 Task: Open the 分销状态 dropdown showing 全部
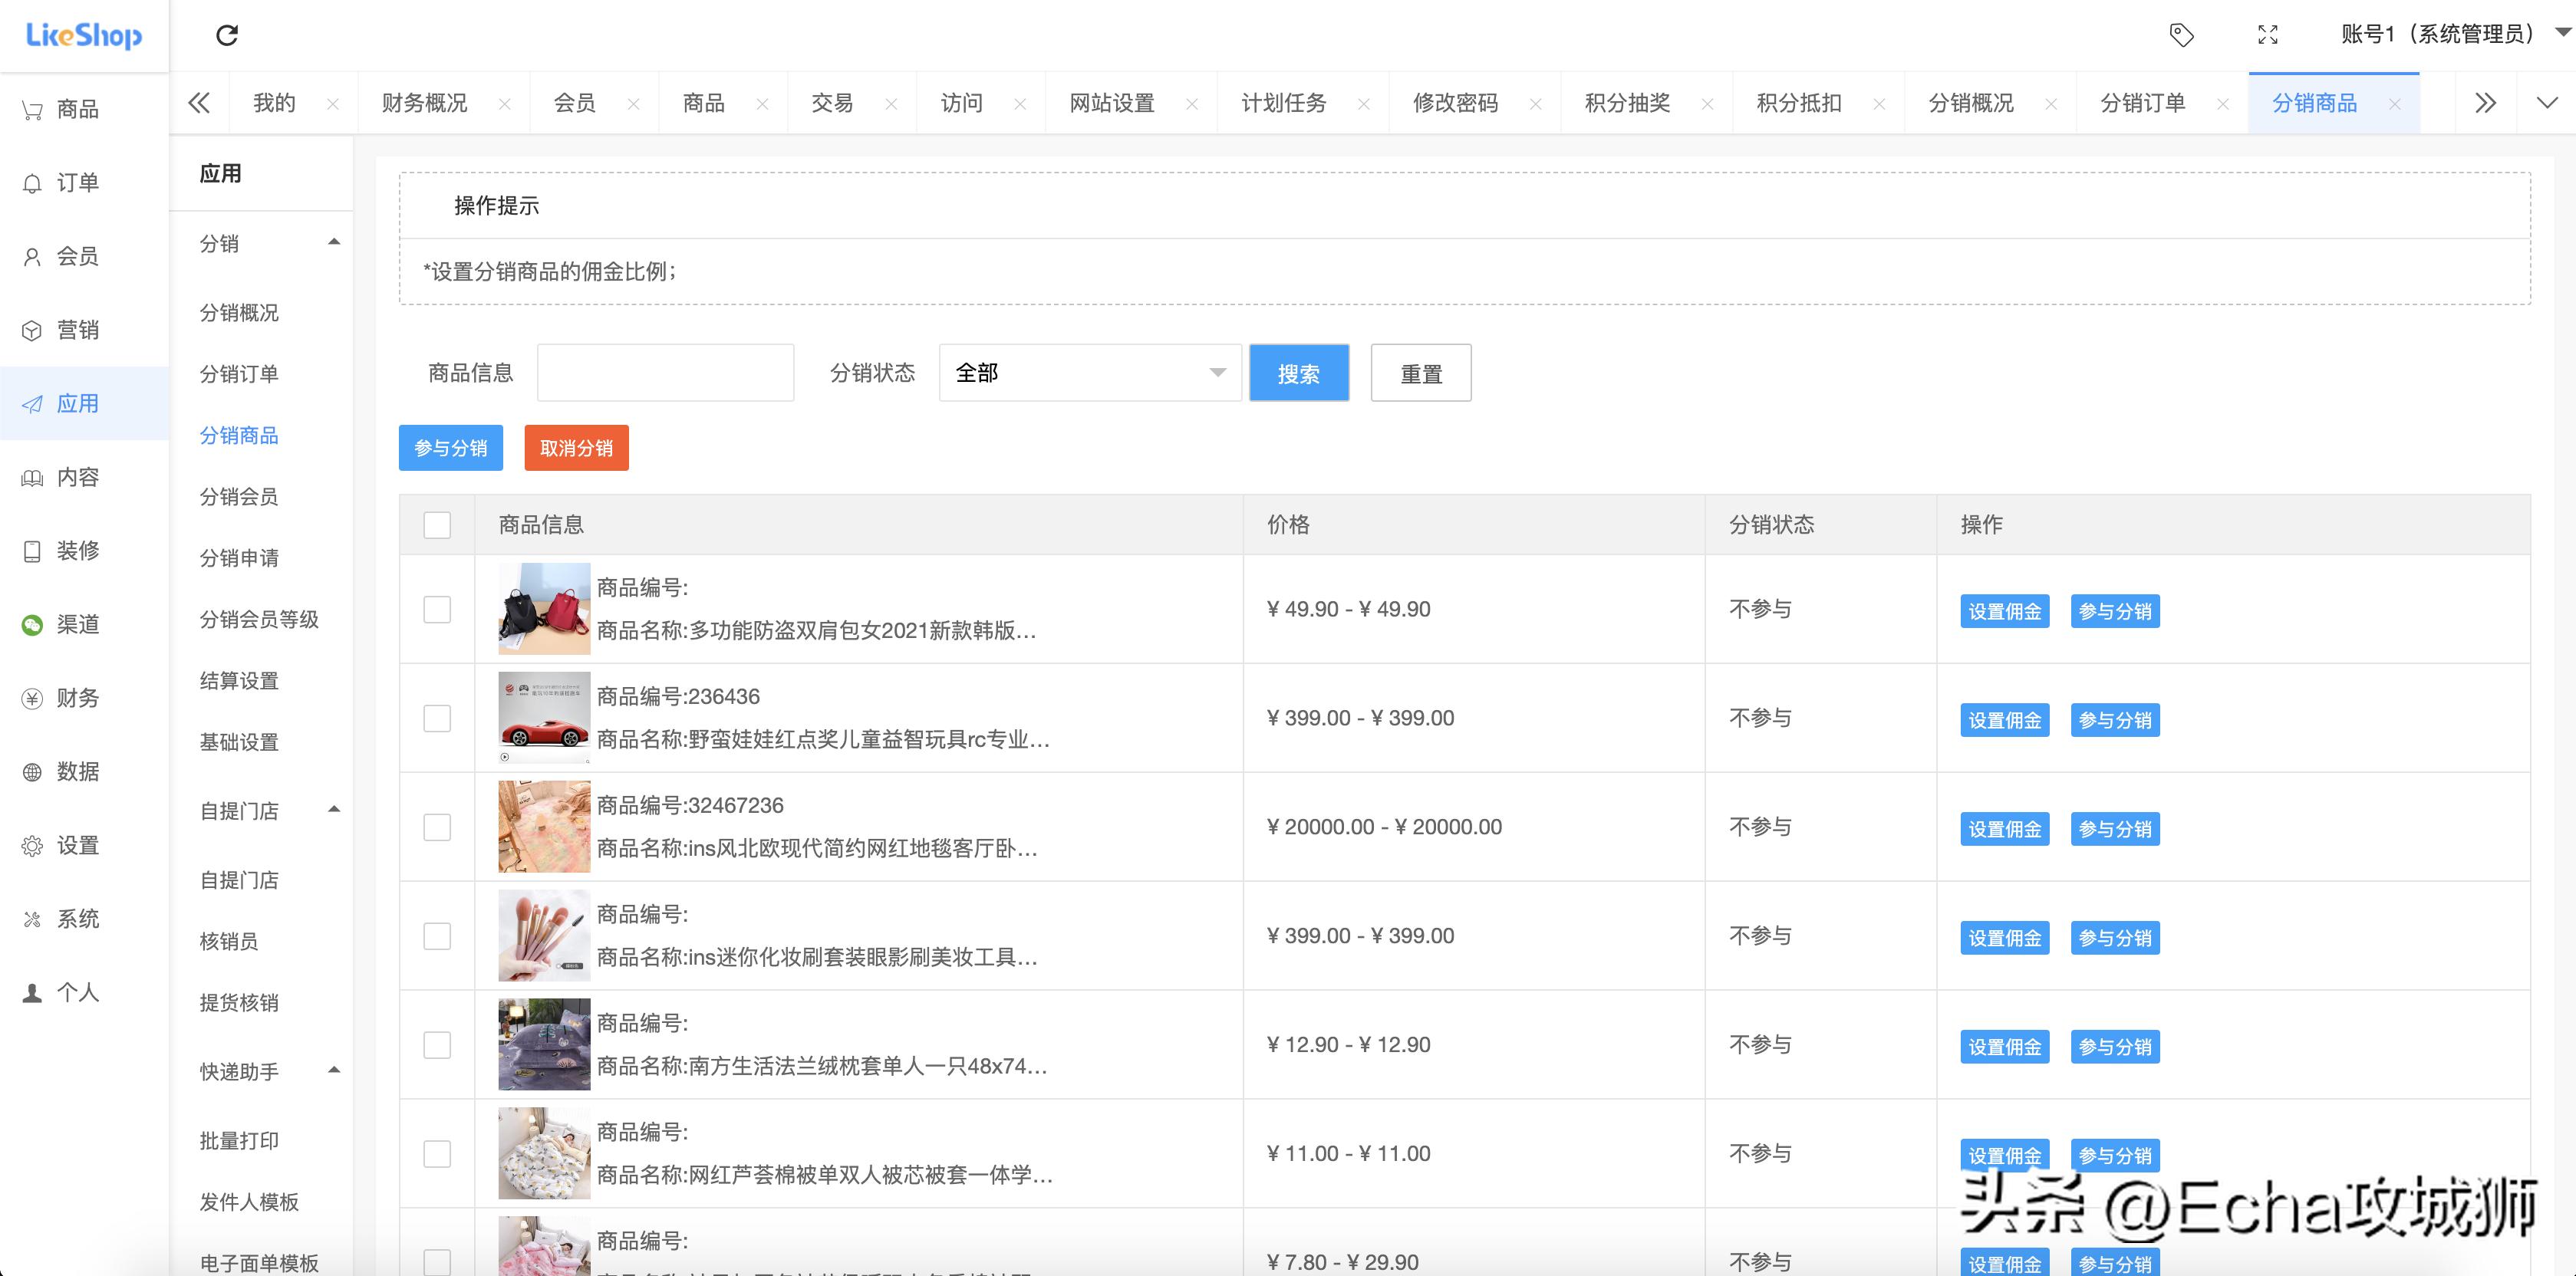point(1089,372)
